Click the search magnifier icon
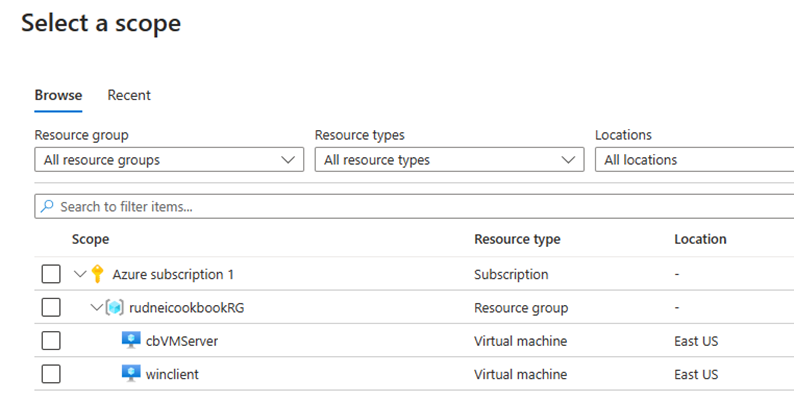 pyautogui.click(x=47, y=207)
